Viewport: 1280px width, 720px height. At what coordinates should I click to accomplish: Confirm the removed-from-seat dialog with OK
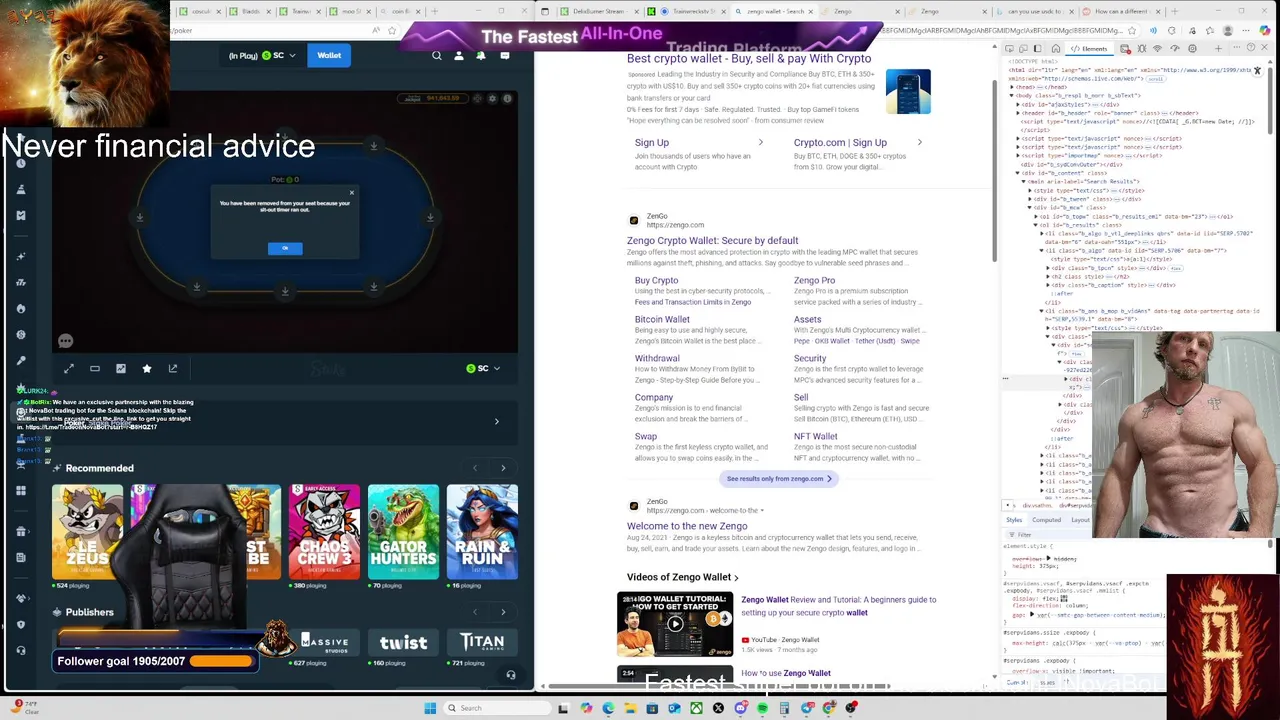tap(285, 248)
